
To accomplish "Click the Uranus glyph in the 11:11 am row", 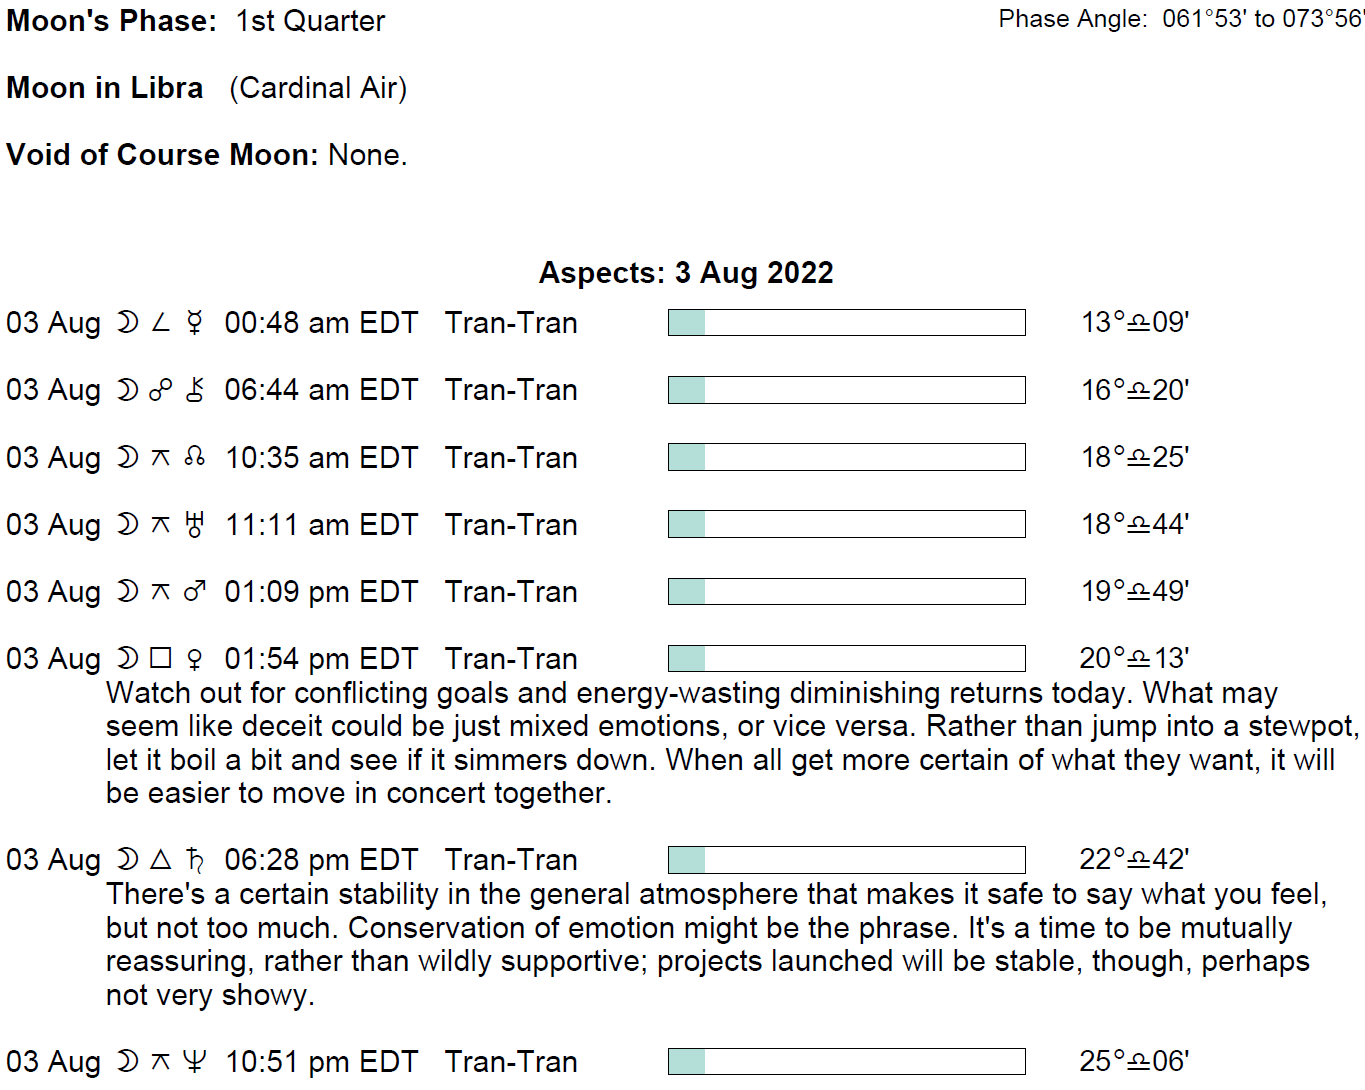I will (195, 524).
